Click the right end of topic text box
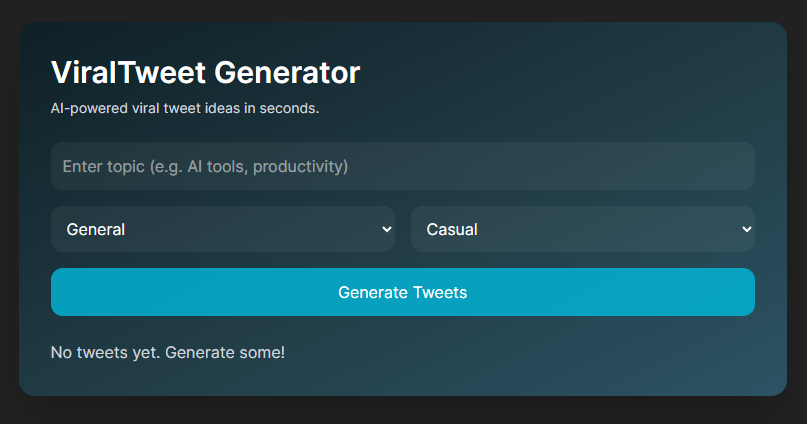This screenshot has width=807, height=424. pos(735,166)
